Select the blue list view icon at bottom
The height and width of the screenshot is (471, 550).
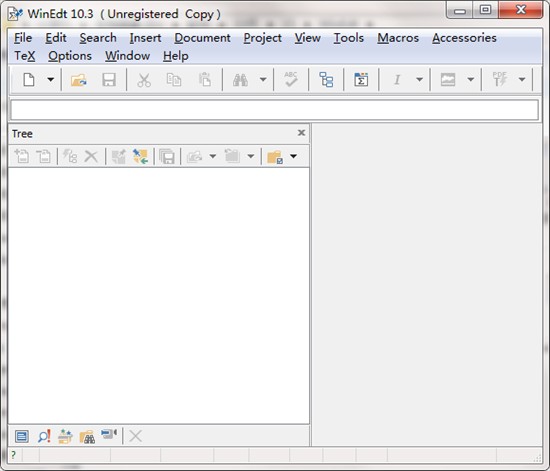click(22, 437)
